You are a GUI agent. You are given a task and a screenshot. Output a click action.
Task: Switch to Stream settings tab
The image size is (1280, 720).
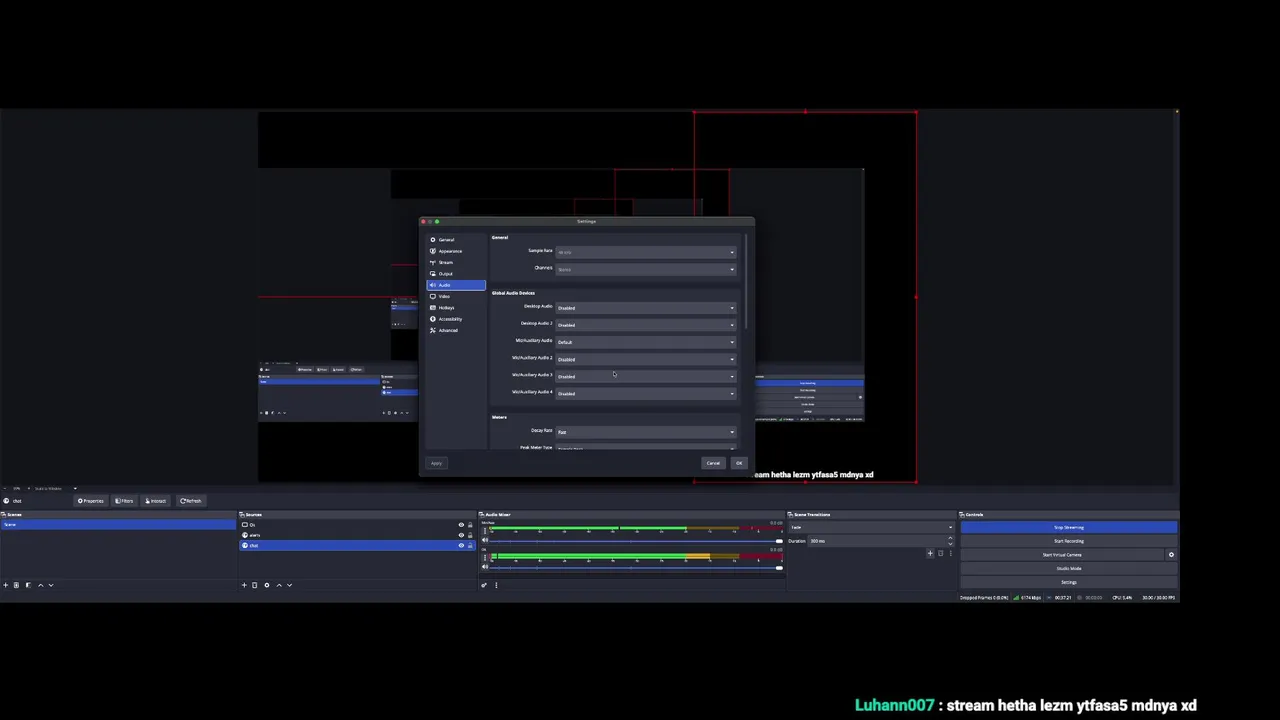click(456, 262)
